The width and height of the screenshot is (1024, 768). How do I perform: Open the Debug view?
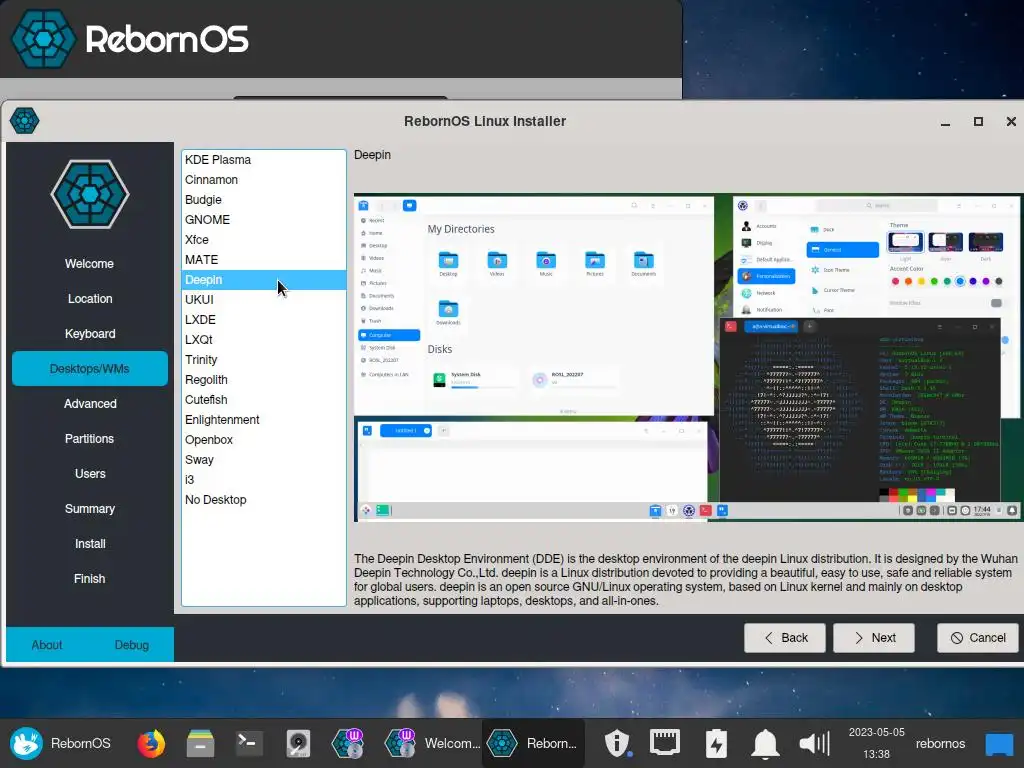click(x=131, y=645)
